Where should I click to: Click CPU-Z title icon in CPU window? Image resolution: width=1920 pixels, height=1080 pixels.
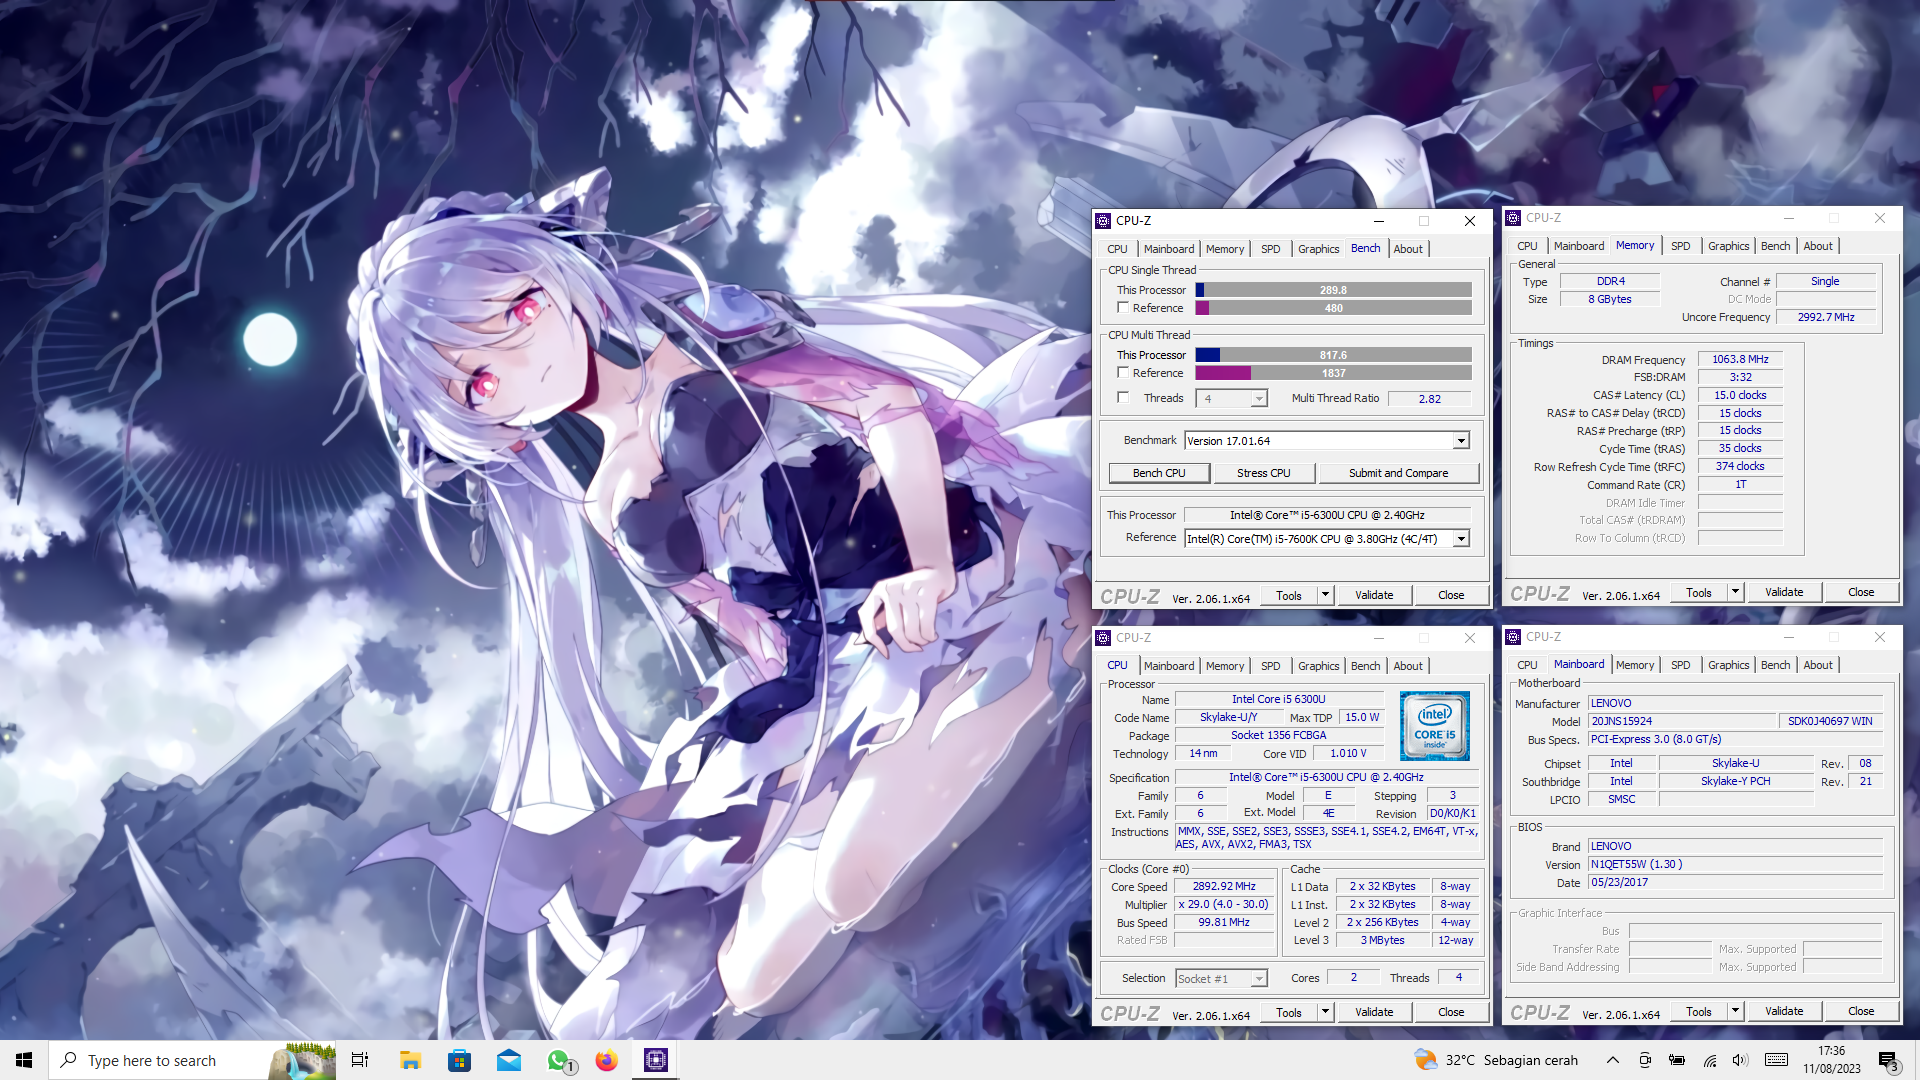tap(1103, 638)
